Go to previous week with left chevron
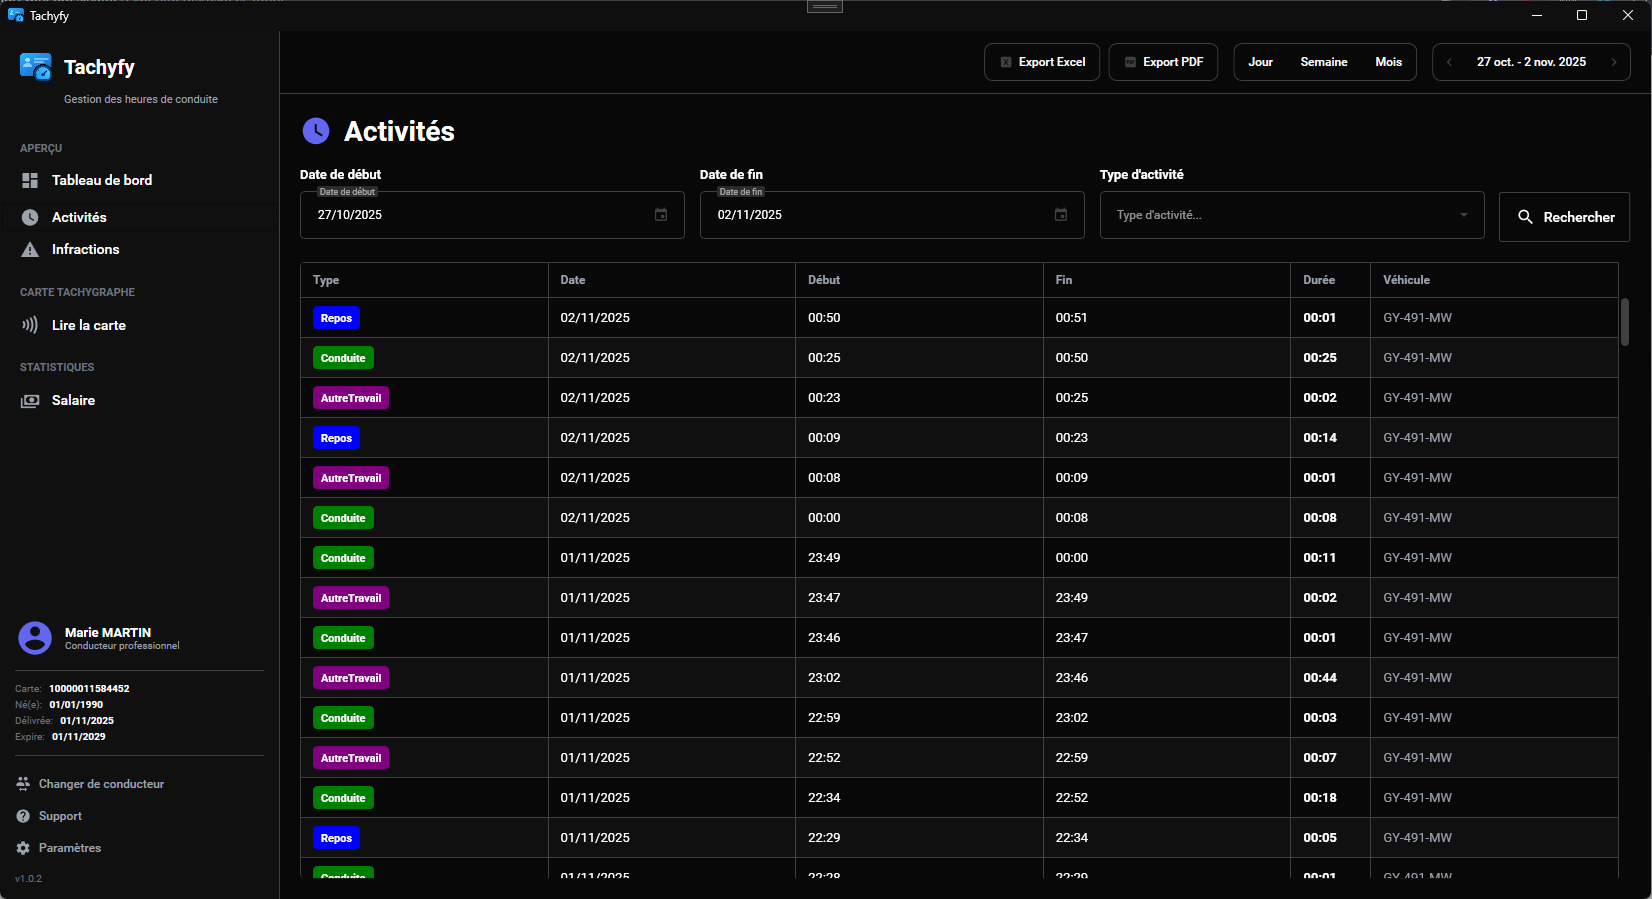This screenshot has height=899, width=1652. [x=1450, y=62]
